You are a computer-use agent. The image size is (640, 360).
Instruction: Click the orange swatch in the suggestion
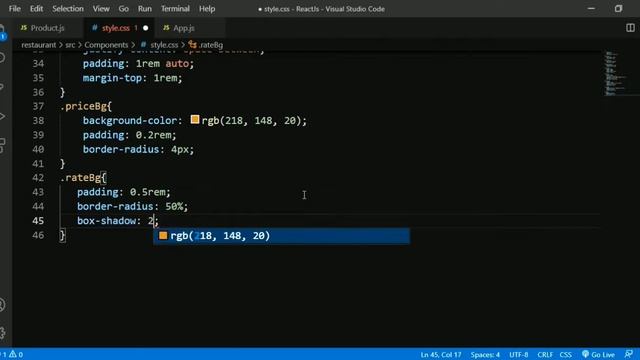[x=163, y=236]
